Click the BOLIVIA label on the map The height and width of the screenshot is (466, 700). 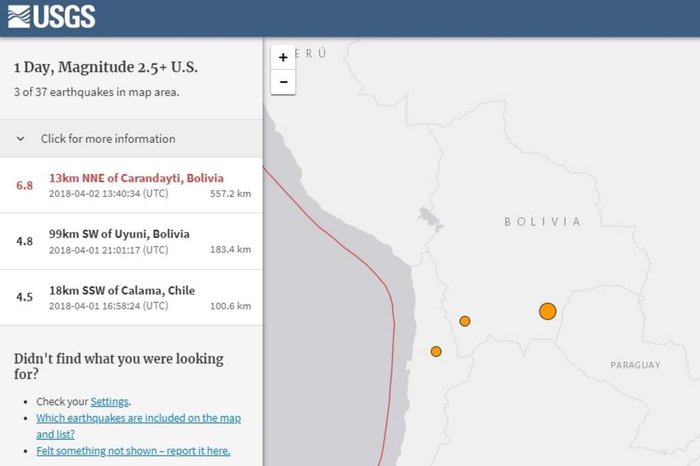coord(542,222)
